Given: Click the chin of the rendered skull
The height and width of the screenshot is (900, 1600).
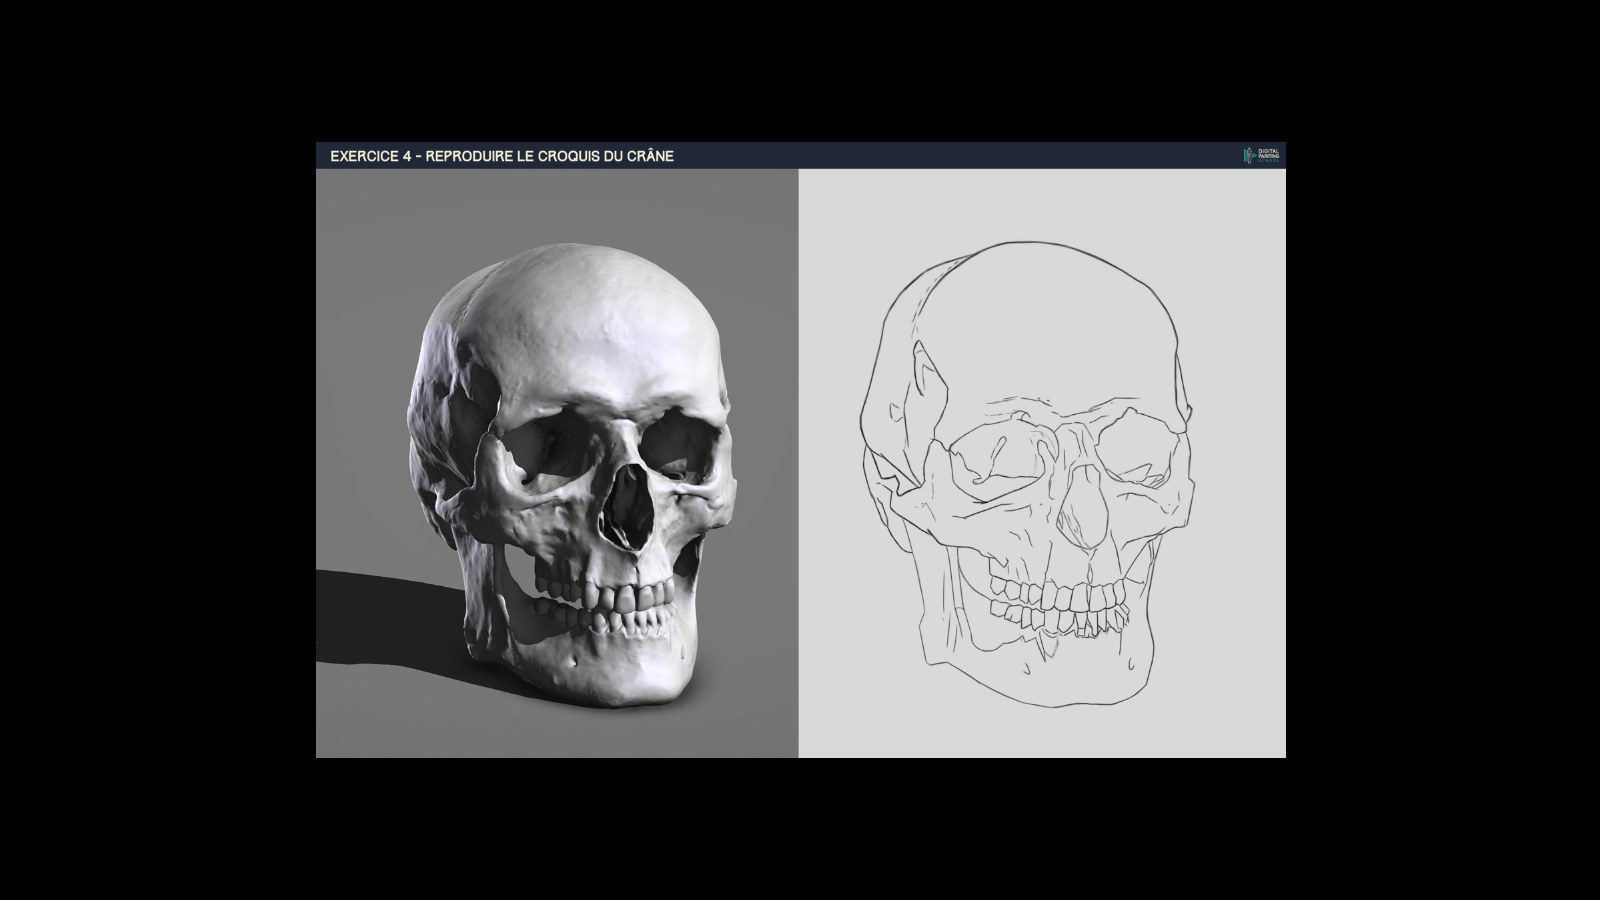Looking at the screenshot, I should (x=600, y=670).
